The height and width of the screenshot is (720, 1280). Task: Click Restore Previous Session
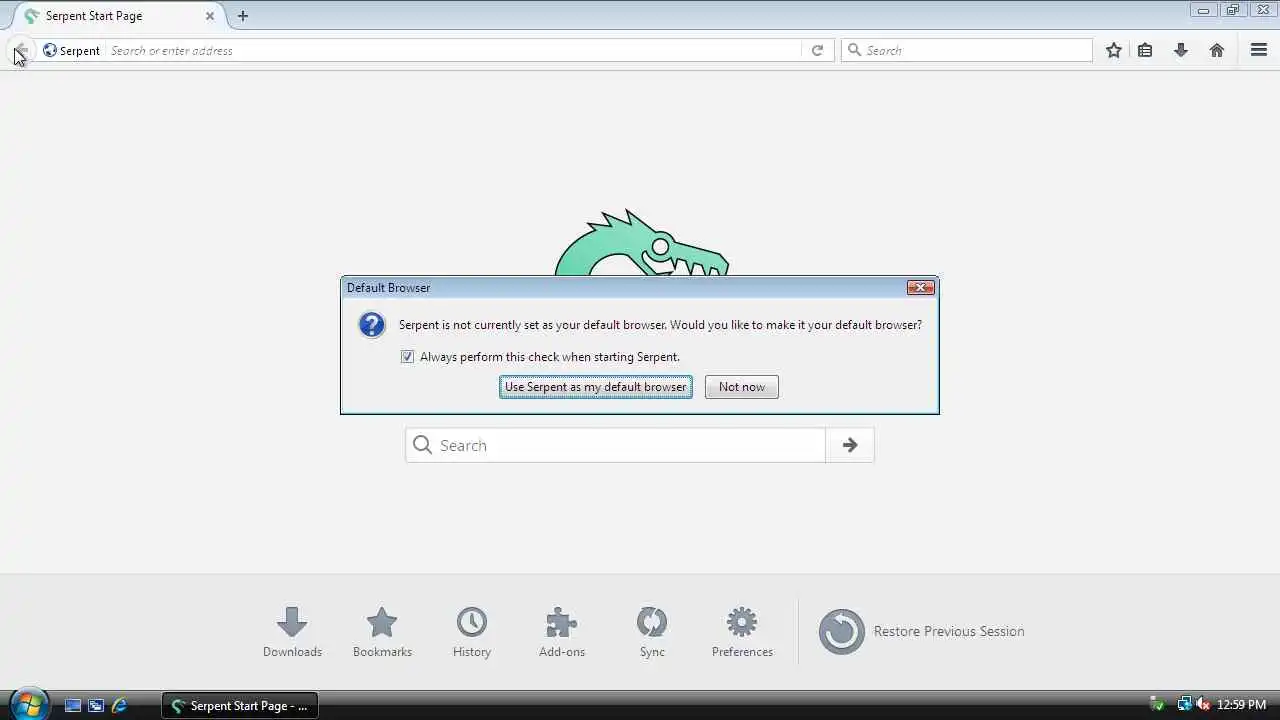[x=922, y=631]
